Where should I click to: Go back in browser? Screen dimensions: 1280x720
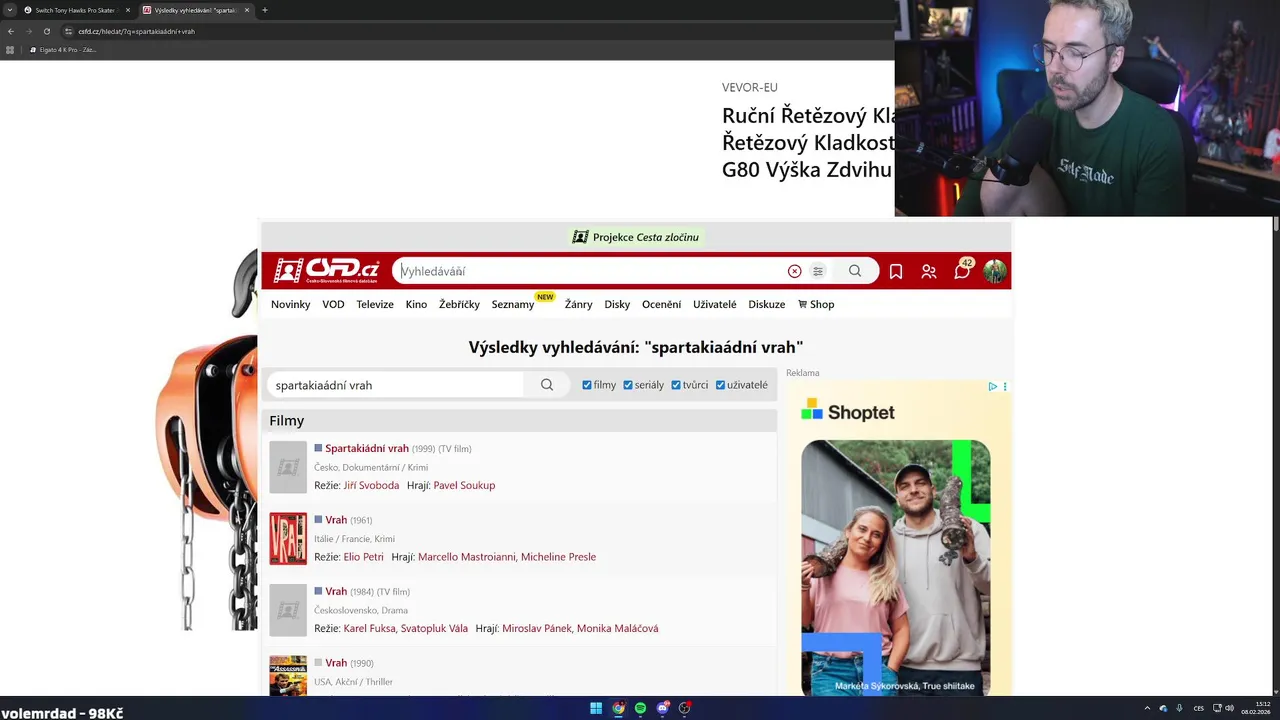11,31
